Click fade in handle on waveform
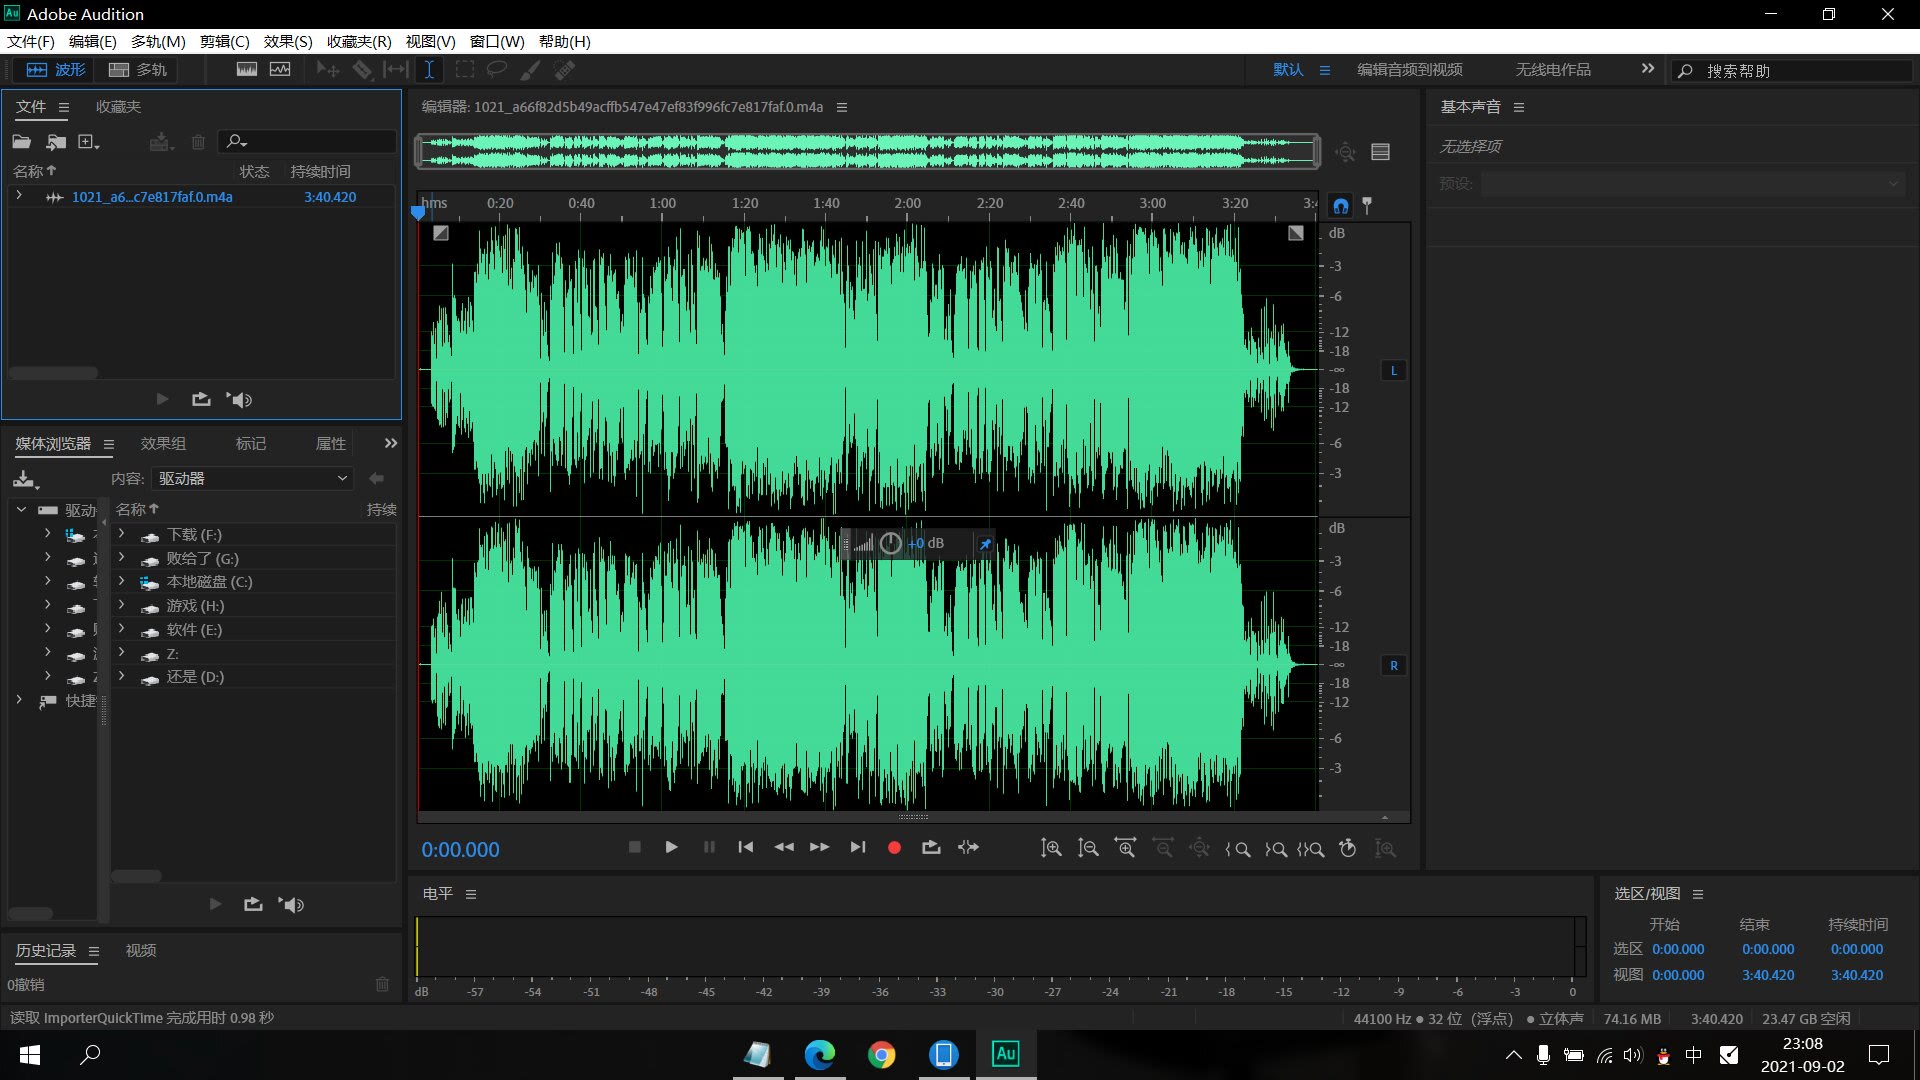 coord(441,233)
